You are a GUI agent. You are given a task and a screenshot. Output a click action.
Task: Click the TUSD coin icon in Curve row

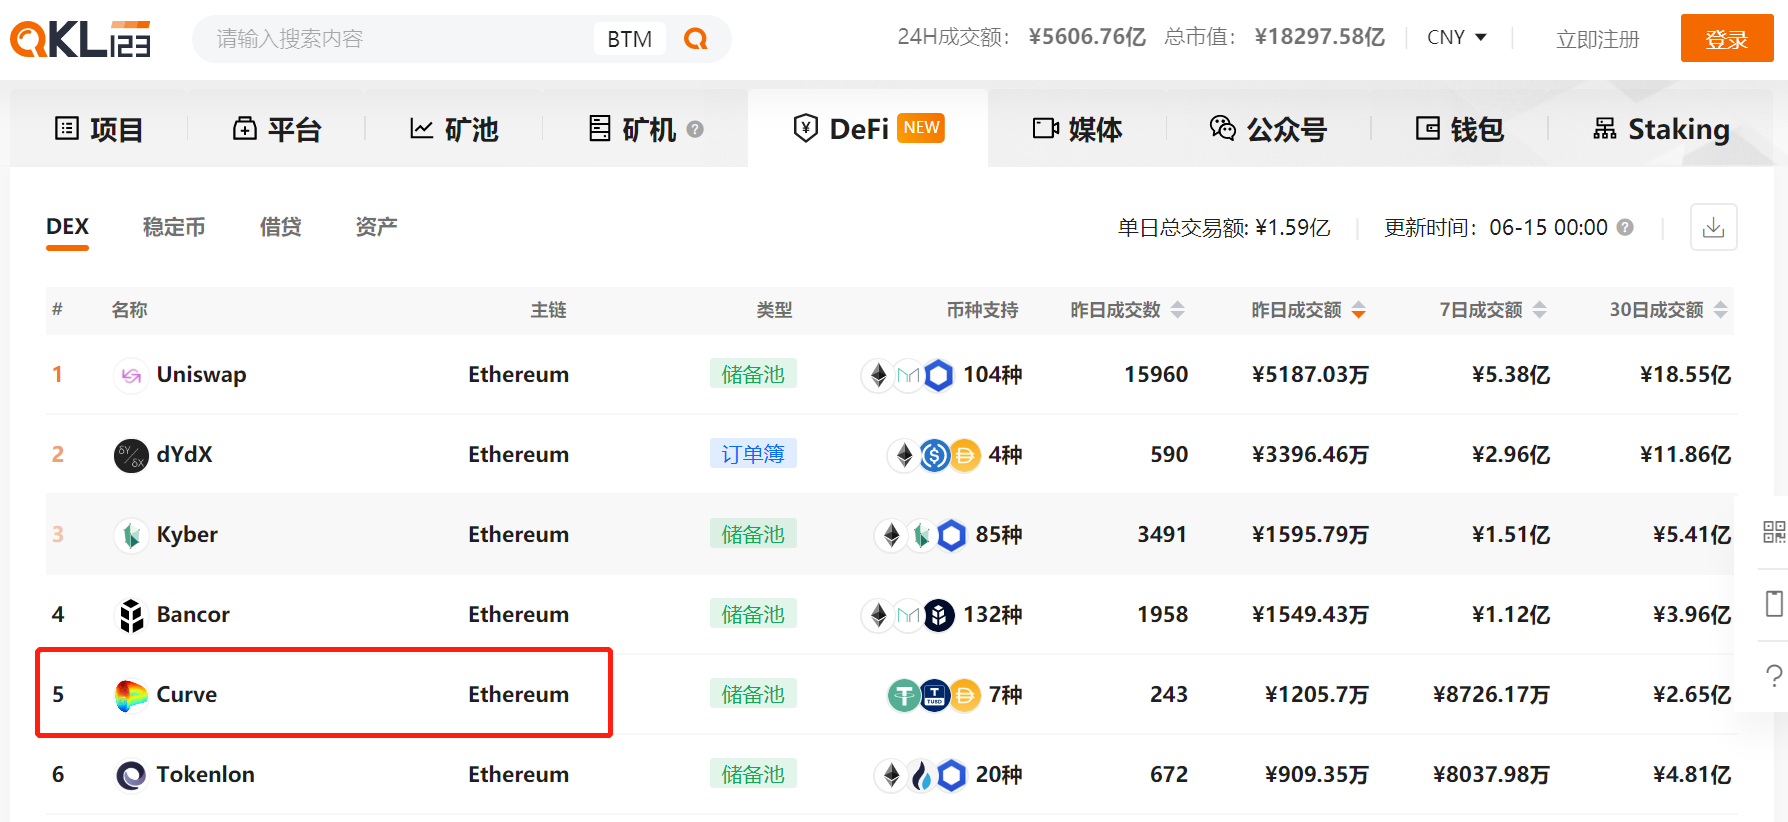point(934,695)
